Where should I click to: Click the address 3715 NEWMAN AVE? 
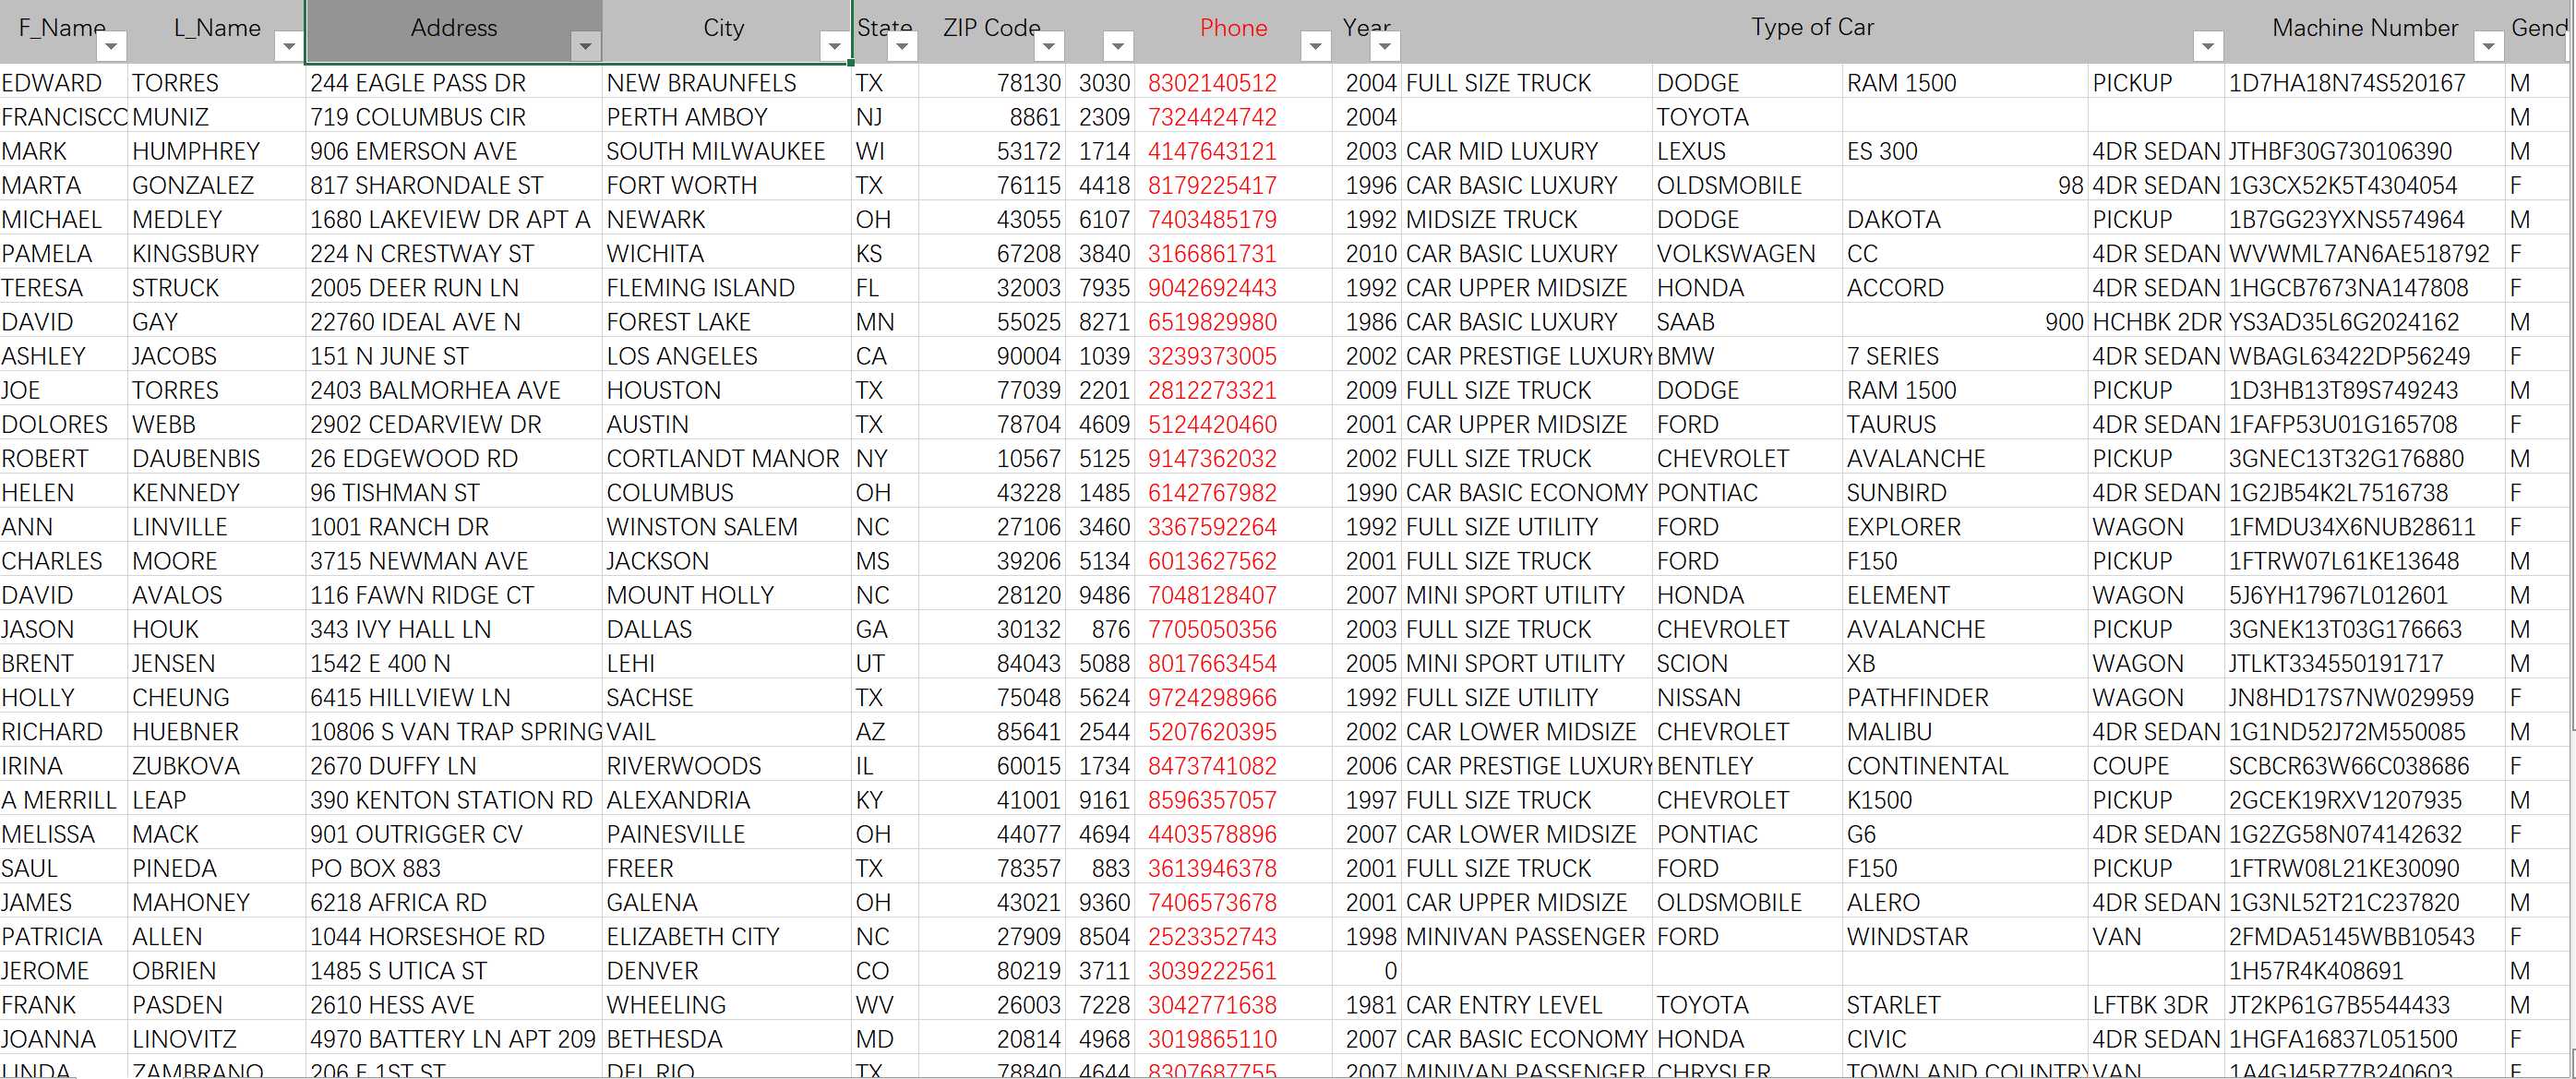pyautogui.click(x=454, y=561)
